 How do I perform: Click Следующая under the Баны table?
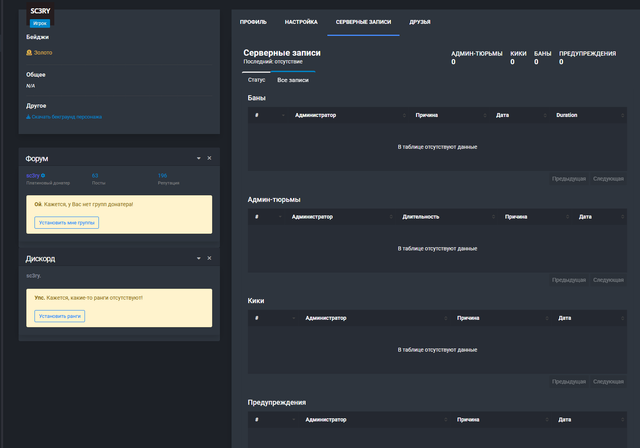point(608,179)
